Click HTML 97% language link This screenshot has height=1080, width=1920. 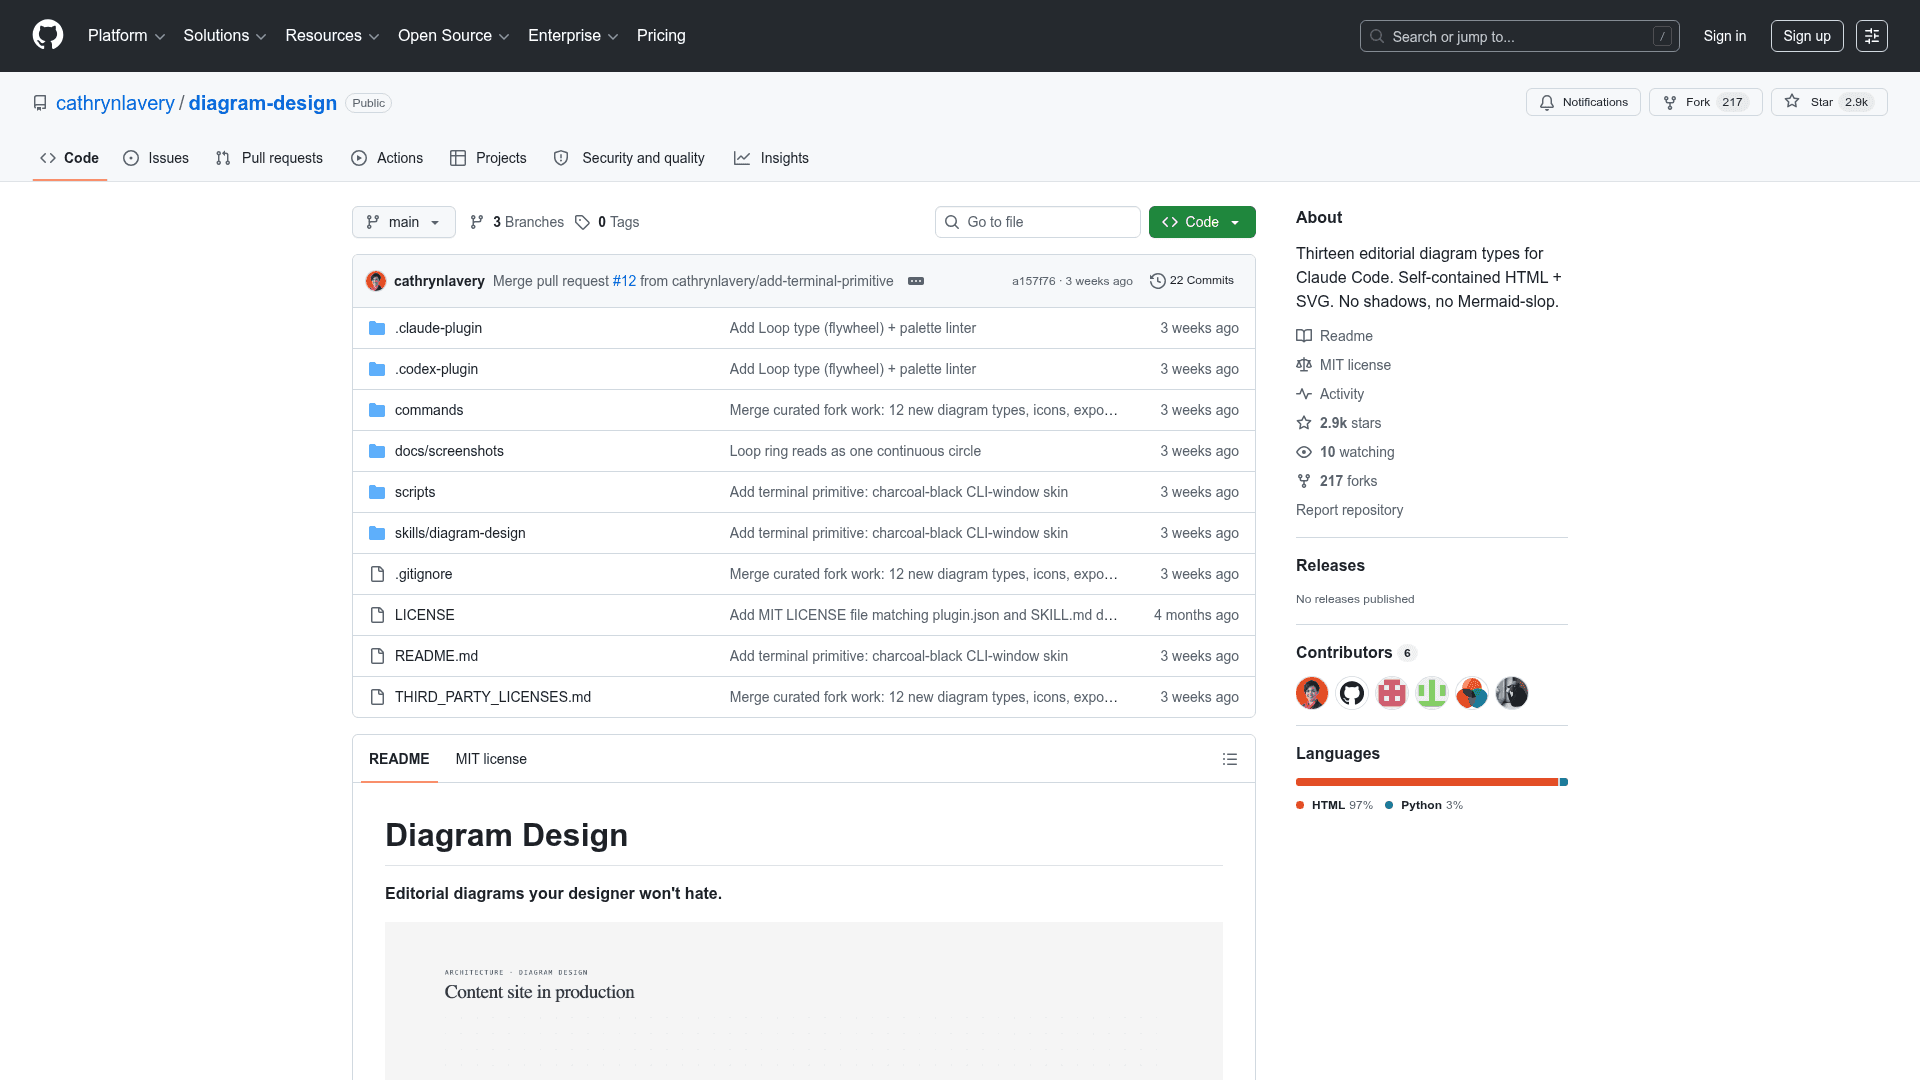(1335, 805)
